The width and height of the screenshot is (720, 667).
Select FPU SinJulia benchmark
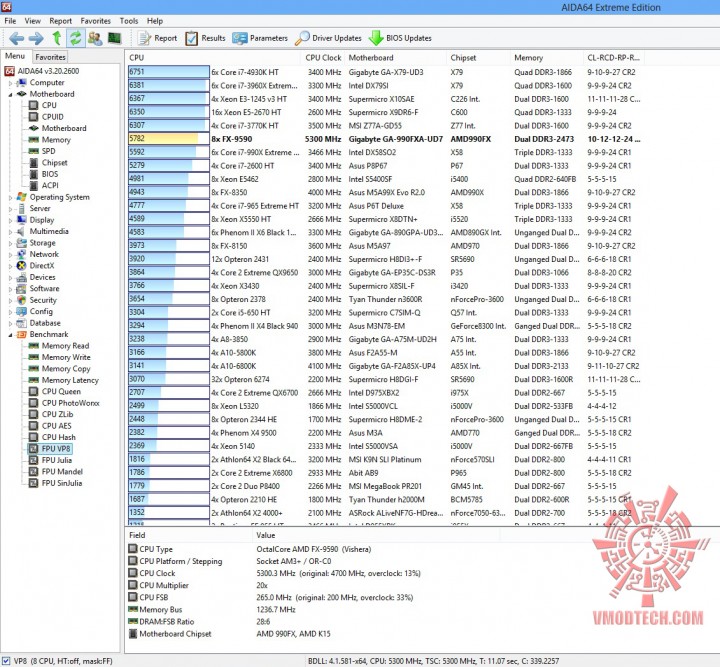pyautogui.click(x=62, y=483)
